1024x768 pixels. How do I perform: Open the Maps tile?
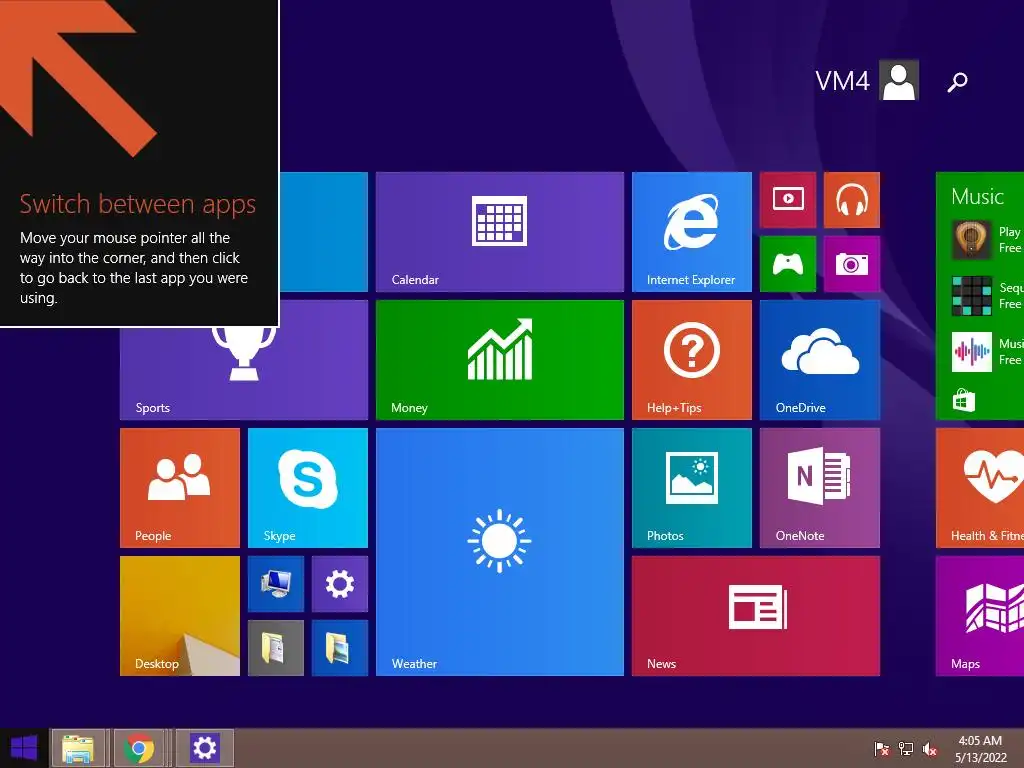pos(980,616)
